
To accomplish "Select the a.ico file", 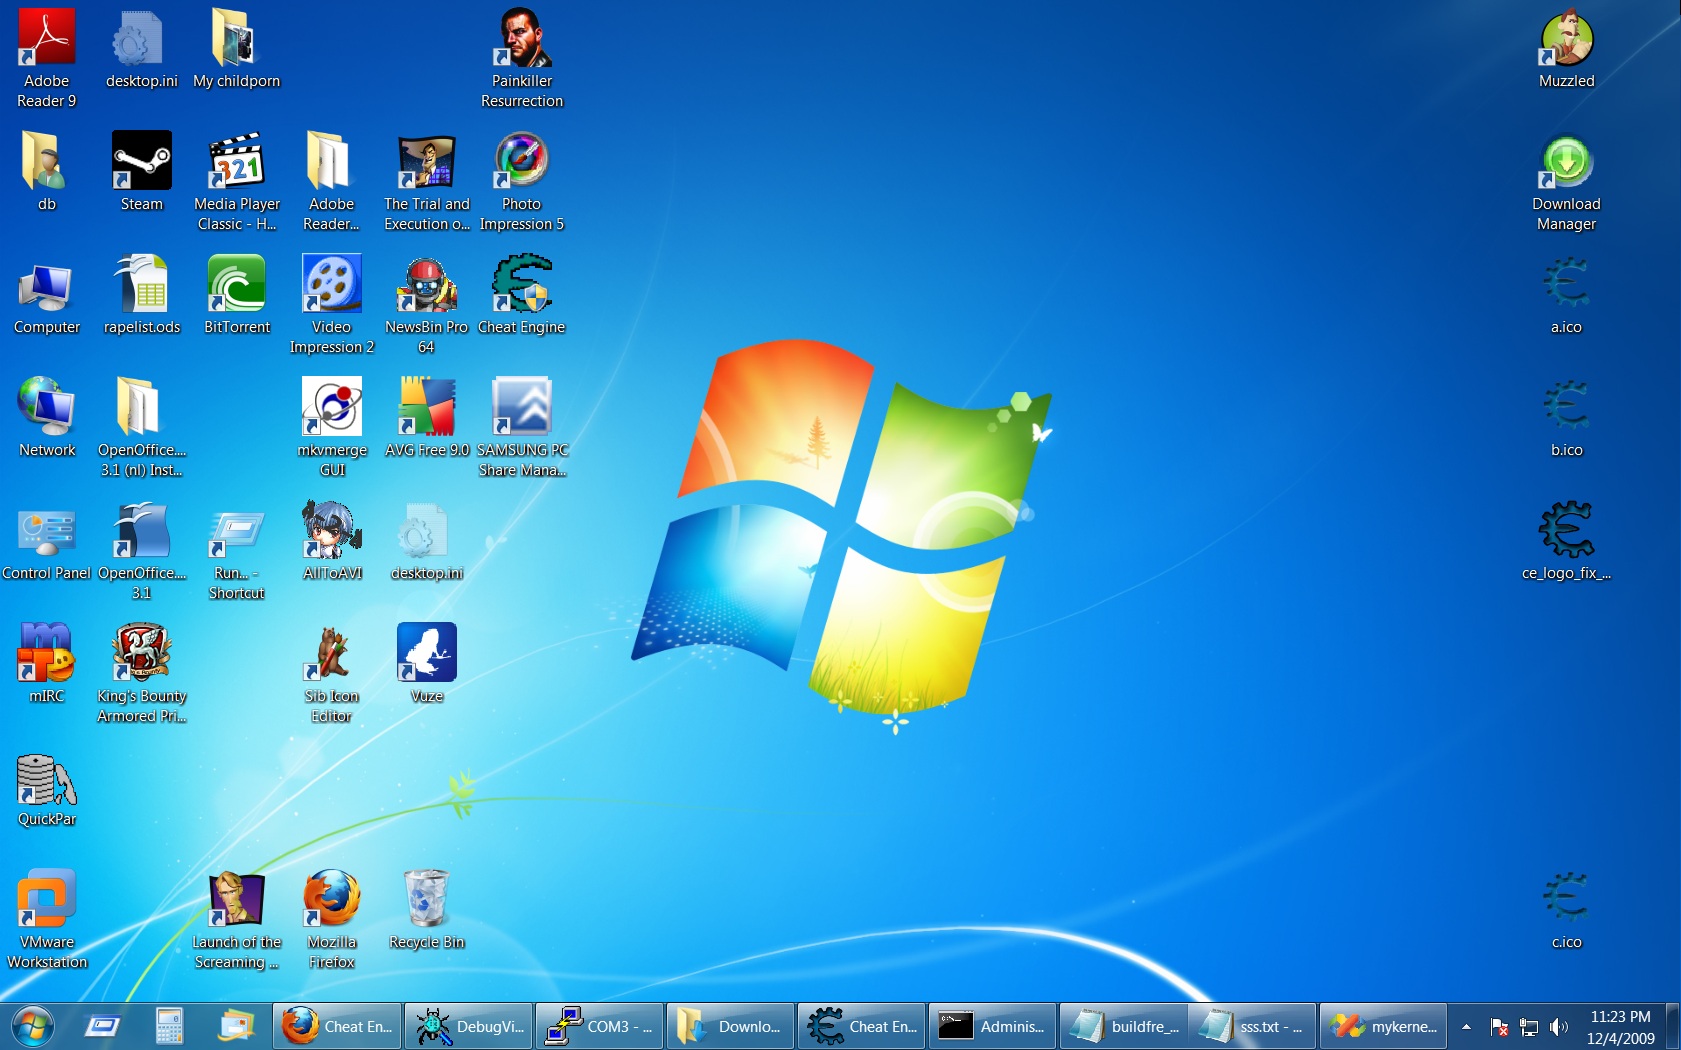I will [1566, 295].
